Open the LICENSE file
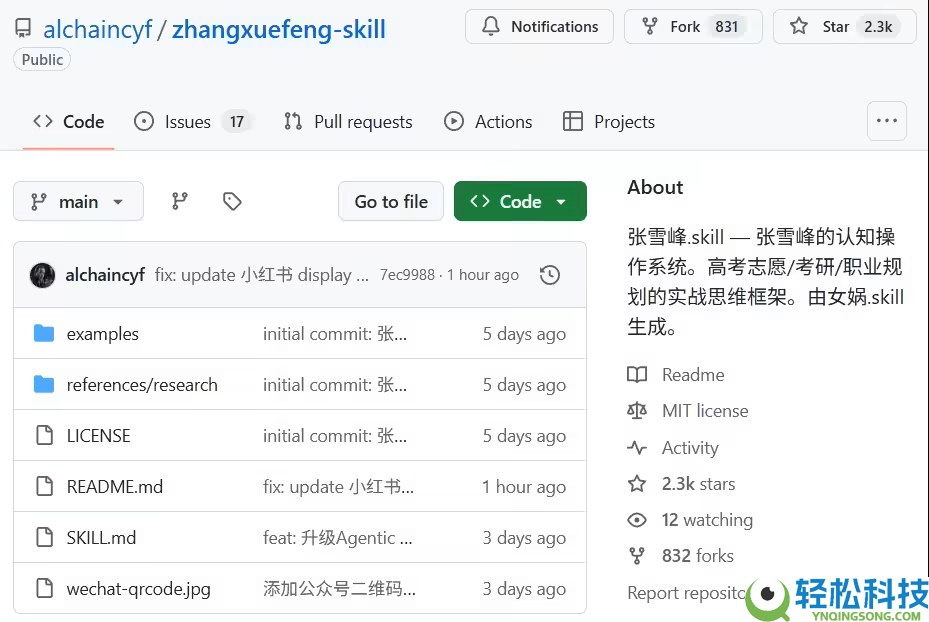This screenshot has width=929, height=622. [98, 436]
